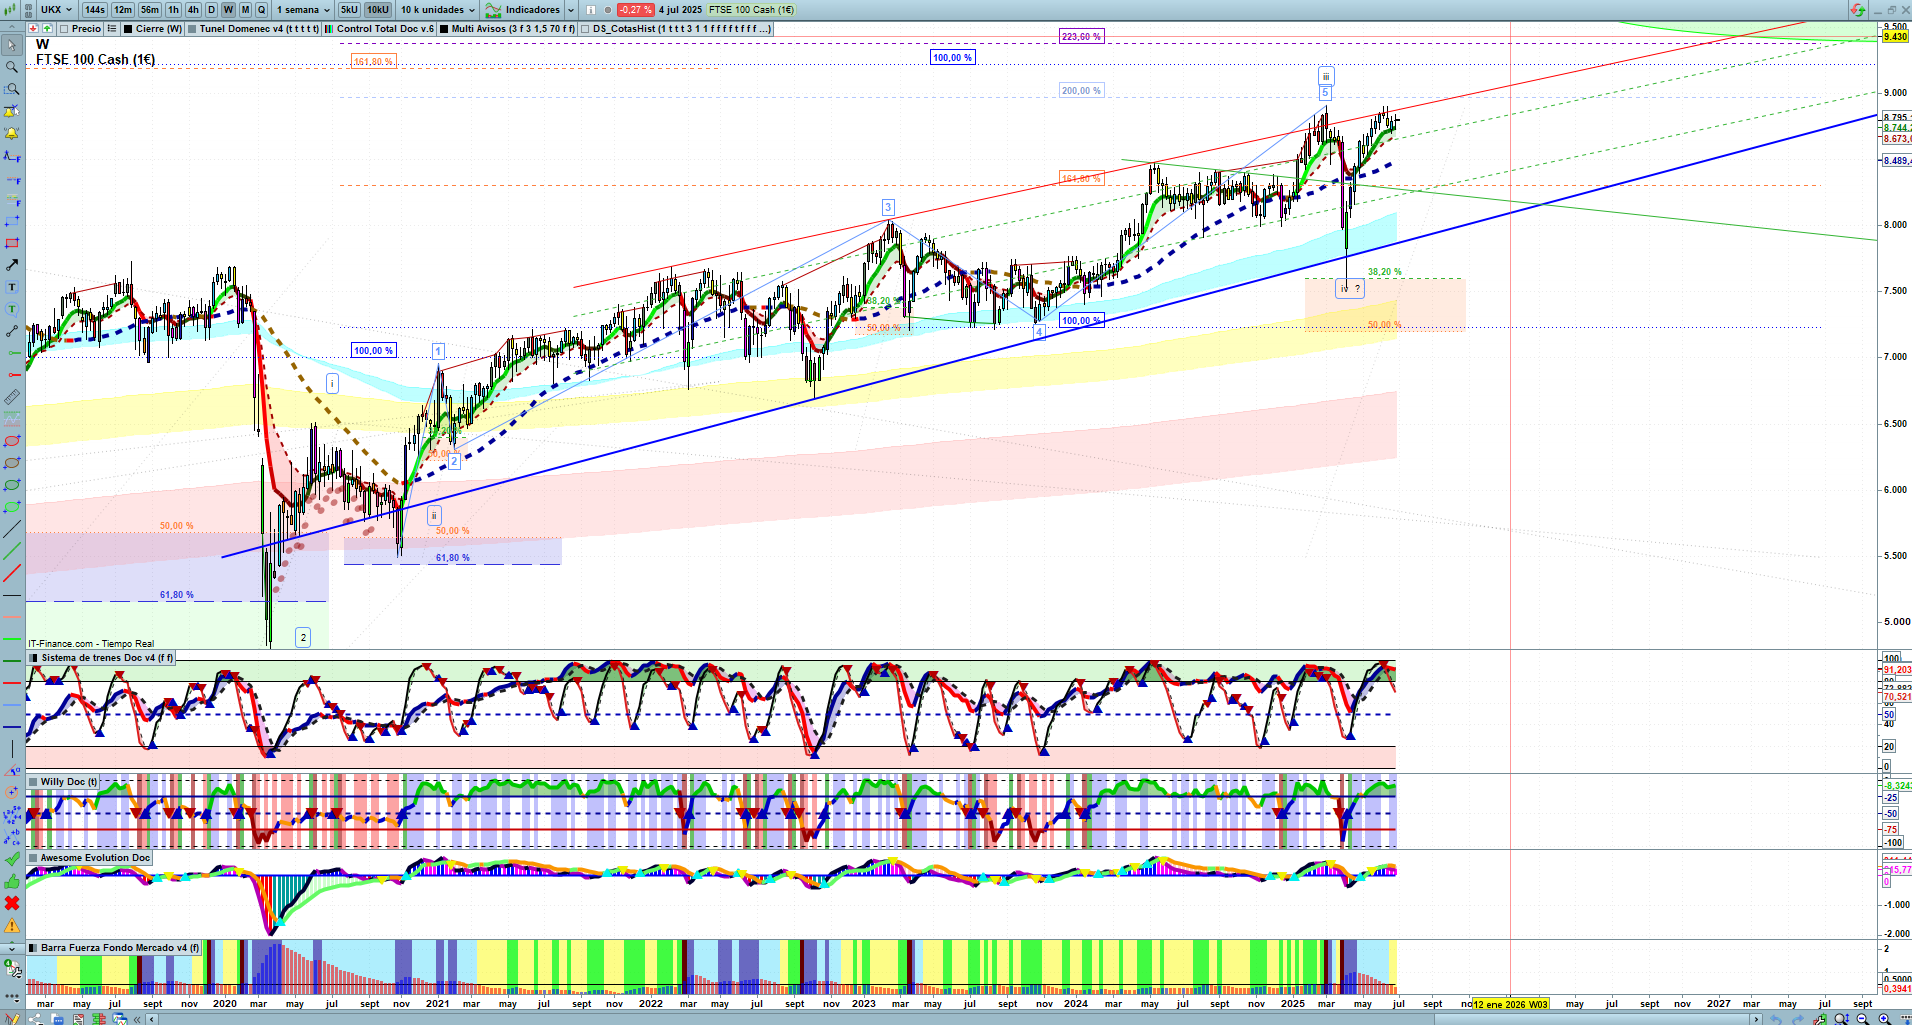Click the yellow bell alert icon

tap(12, 133)
